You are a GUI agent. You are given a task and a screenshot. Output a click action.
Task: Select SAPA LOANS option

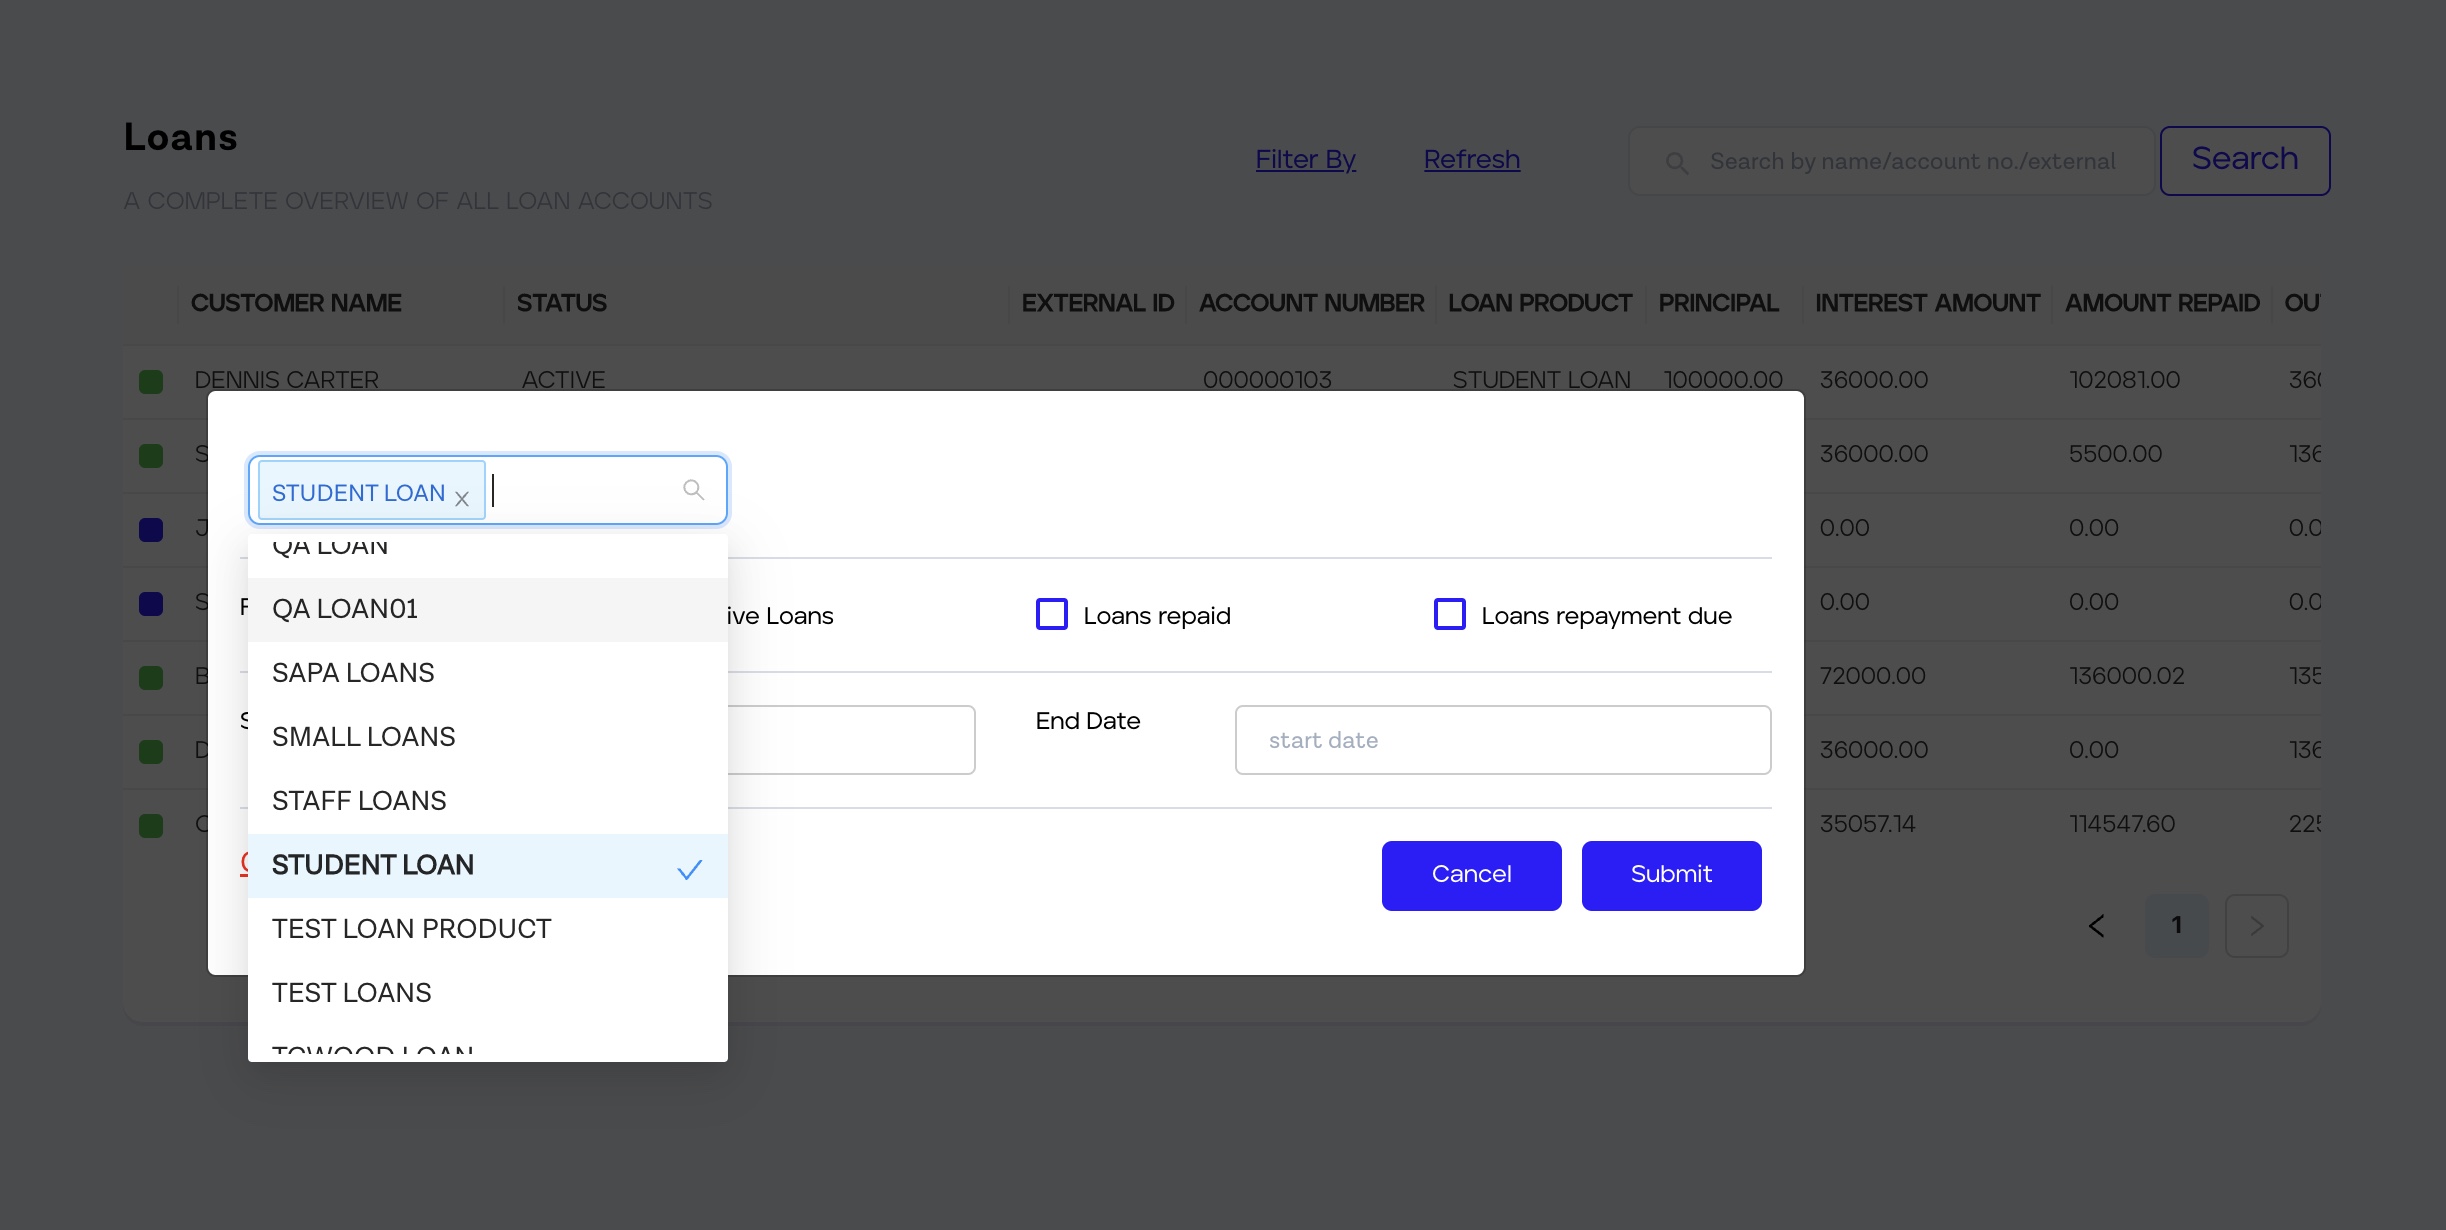[353, 673]
